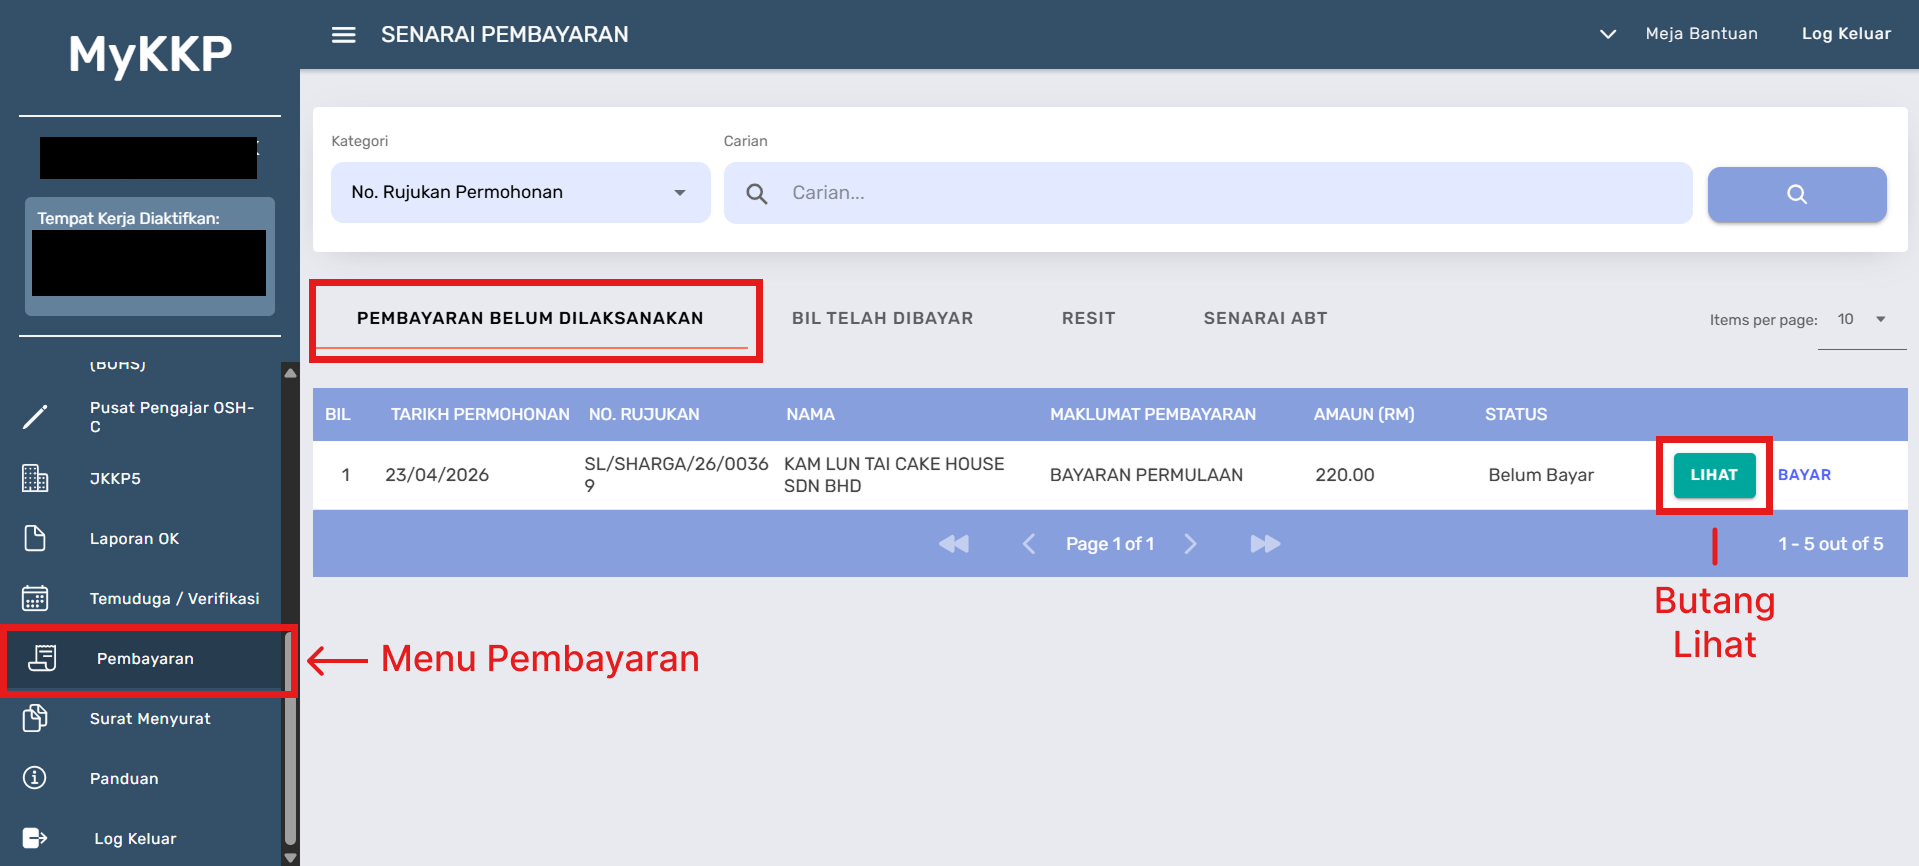1919x866 pixels.
Task: Go to last page of results
Action: point(1265,544)
